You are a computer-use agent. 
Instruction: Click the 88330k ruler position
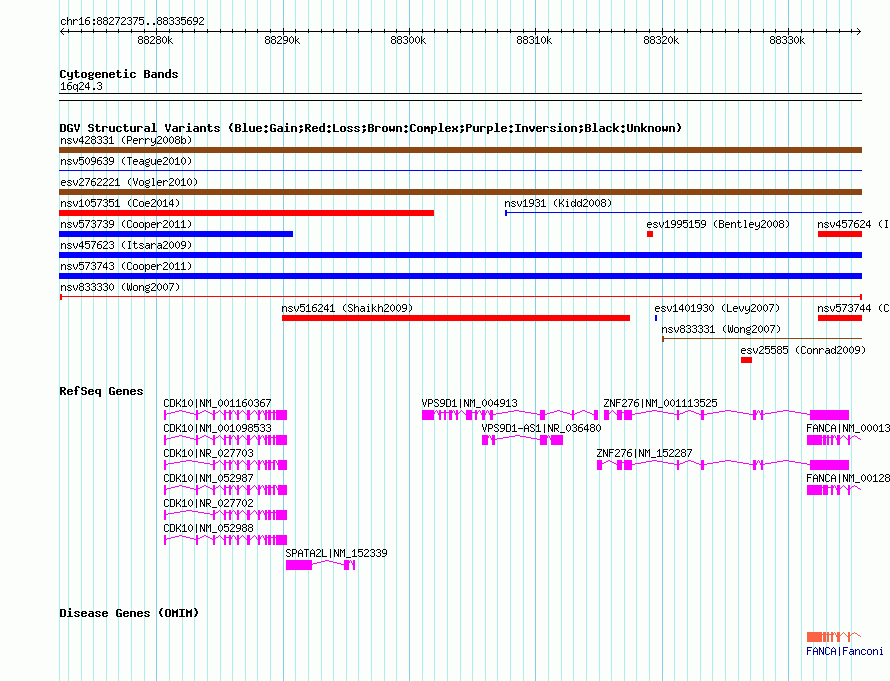787,40
